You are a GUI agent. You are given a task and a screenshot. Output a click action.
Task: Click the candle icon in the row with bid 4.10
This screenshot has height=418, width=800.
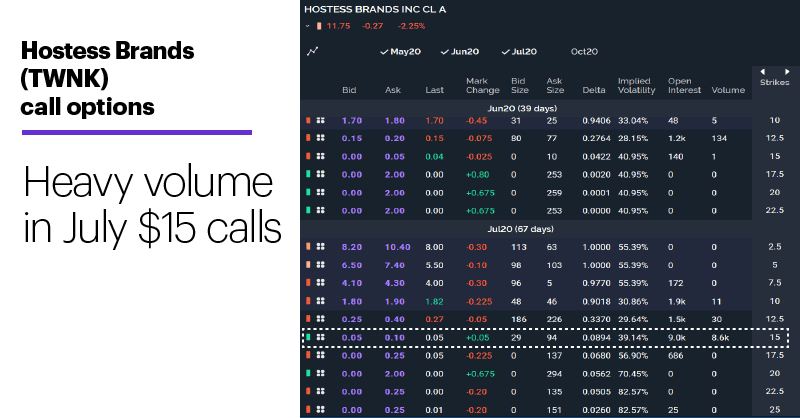coord(308,283)
